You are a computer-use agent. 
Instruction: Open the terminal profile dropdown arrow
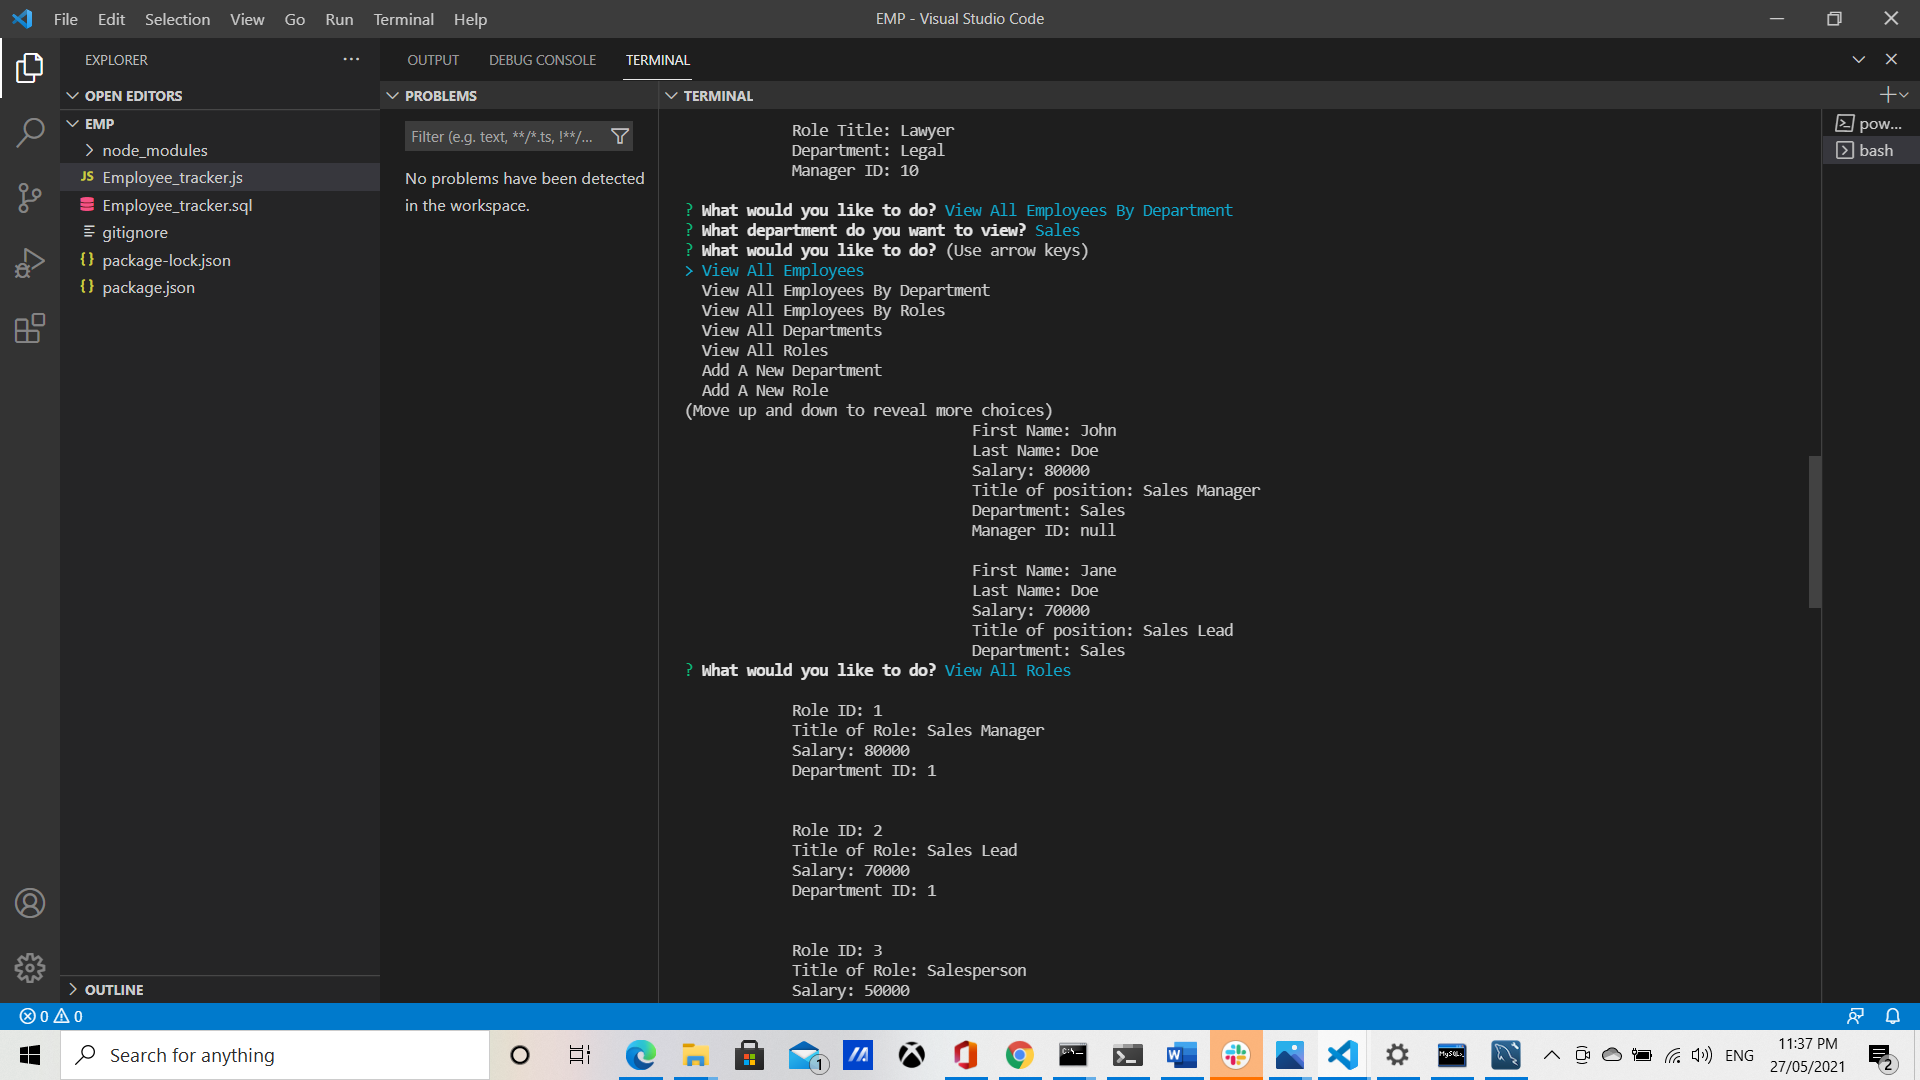[1905, 95]
